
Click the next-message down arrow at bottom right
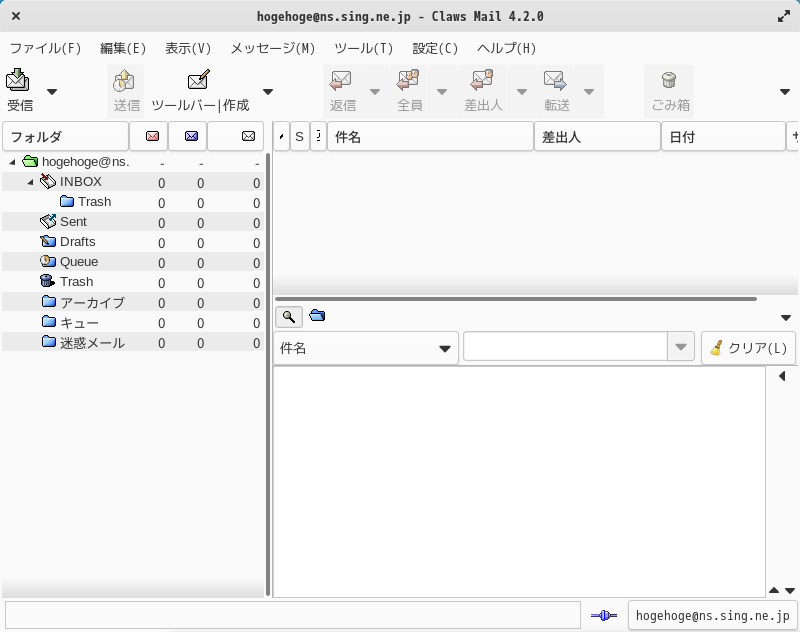(790, 590)
